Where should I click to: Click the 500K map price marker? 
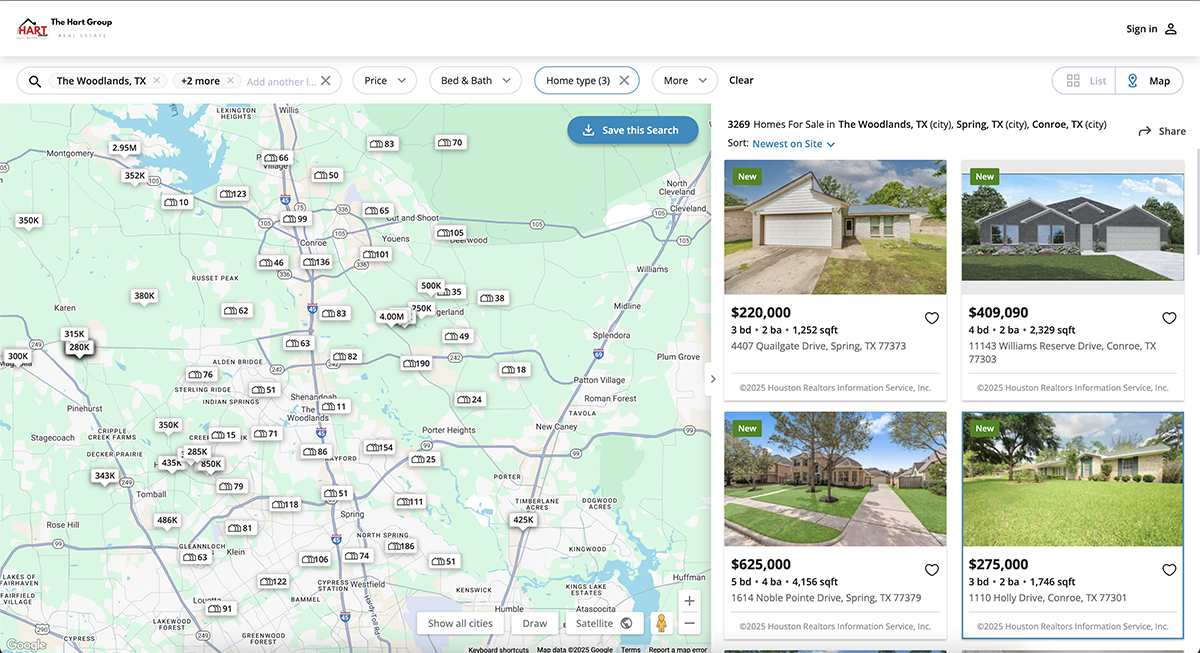pyautogui.click(x=431, y=286)
